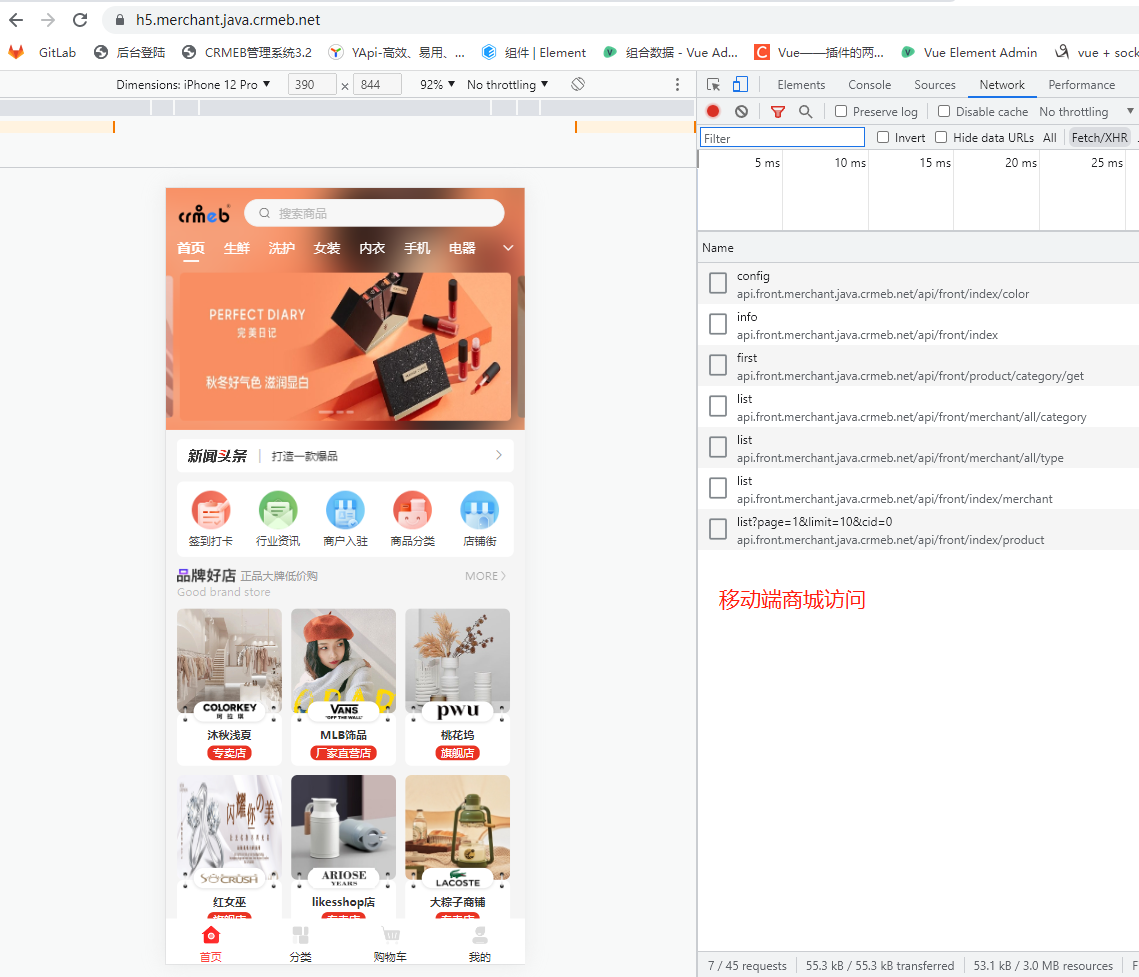This screenshot has height=977, width=1139.
Task: Switch to the Performance tab
Action: 1082,84
